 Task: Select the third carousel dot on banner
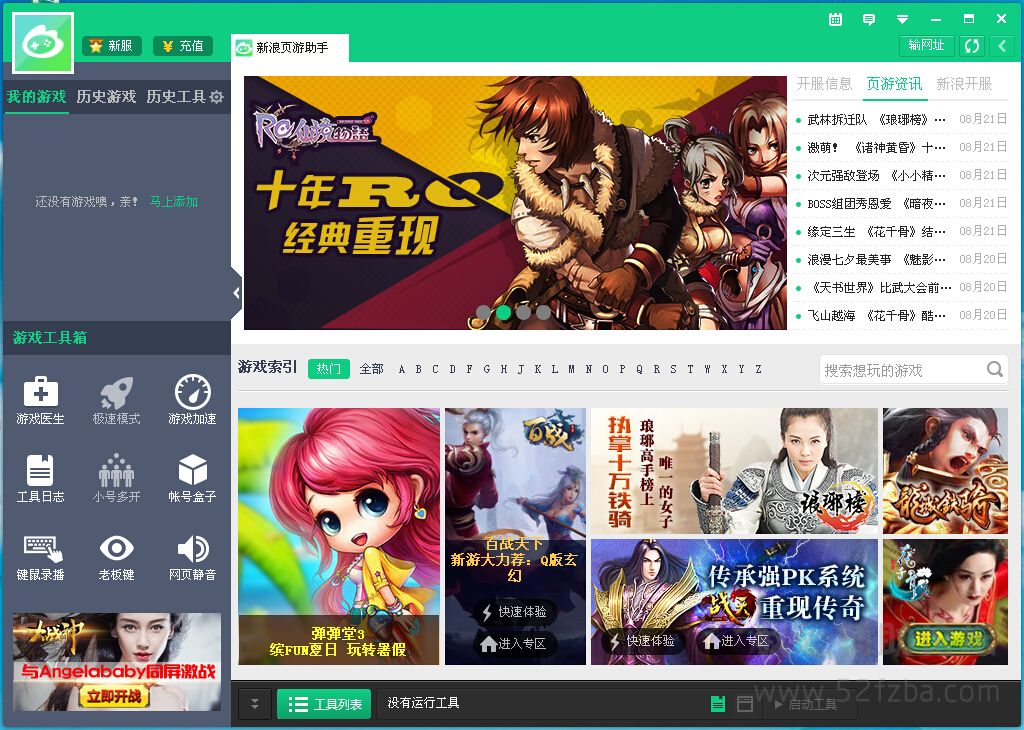[523, 312]
